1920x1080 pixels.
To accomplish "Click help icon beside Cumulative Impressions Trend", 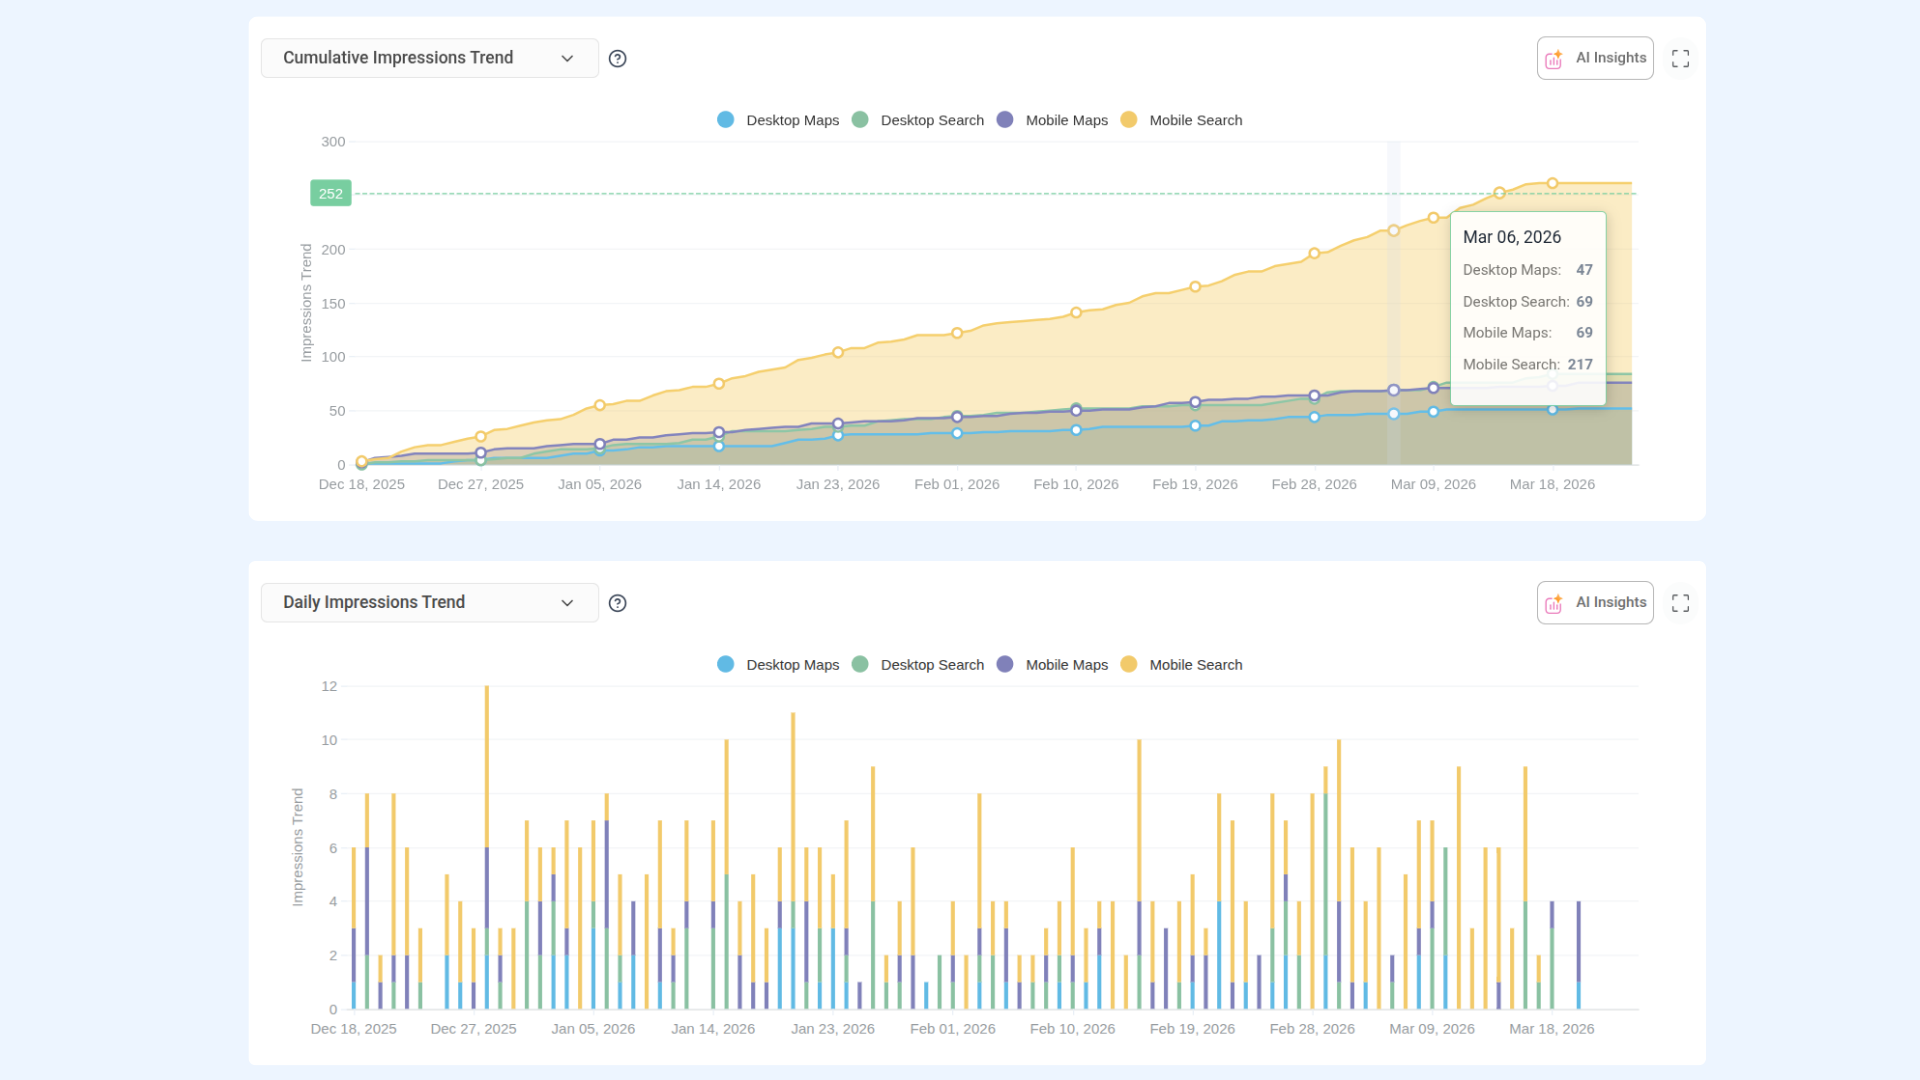I will point(618,59).
